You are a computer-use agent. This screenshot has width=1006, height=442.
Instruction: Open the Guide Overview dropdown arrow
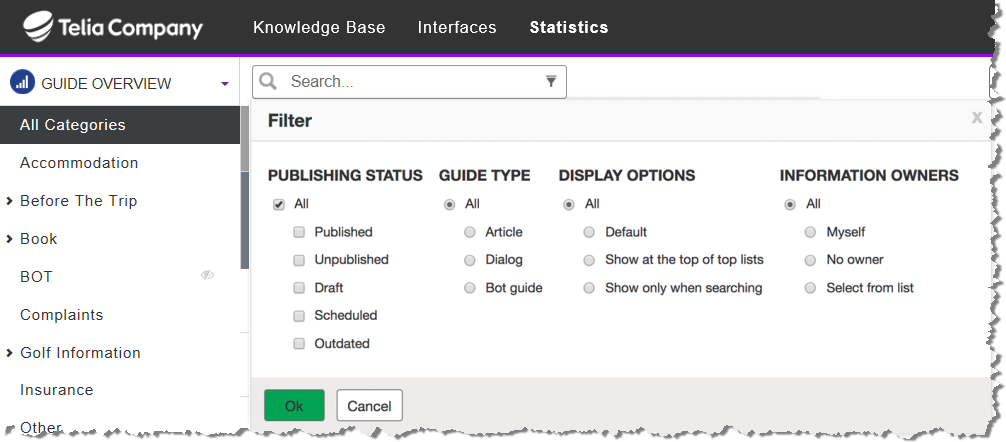coord(225,83)
